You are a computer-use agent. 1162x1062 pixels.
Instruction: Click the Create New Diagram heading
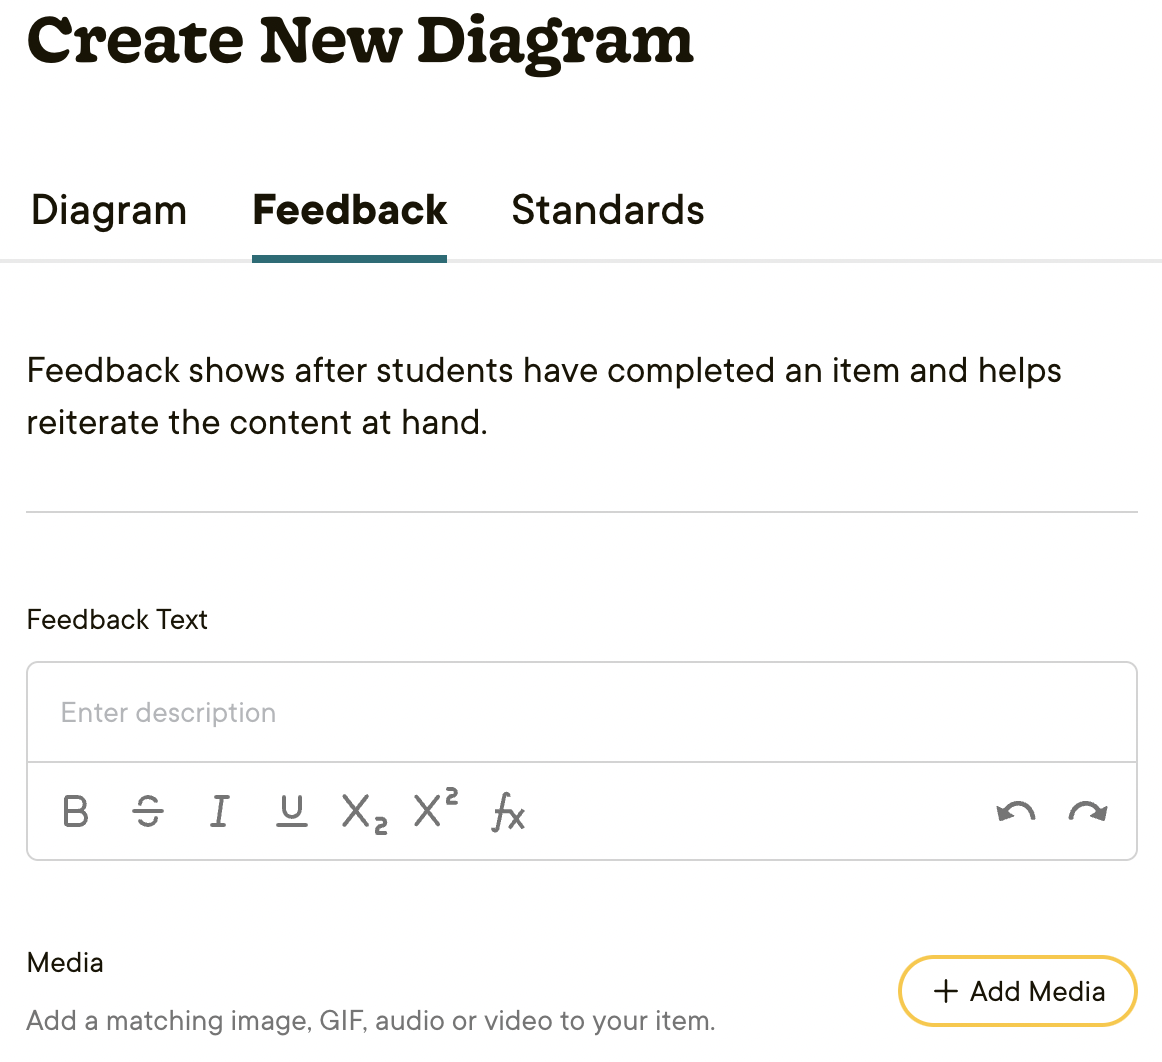point(360,42)
